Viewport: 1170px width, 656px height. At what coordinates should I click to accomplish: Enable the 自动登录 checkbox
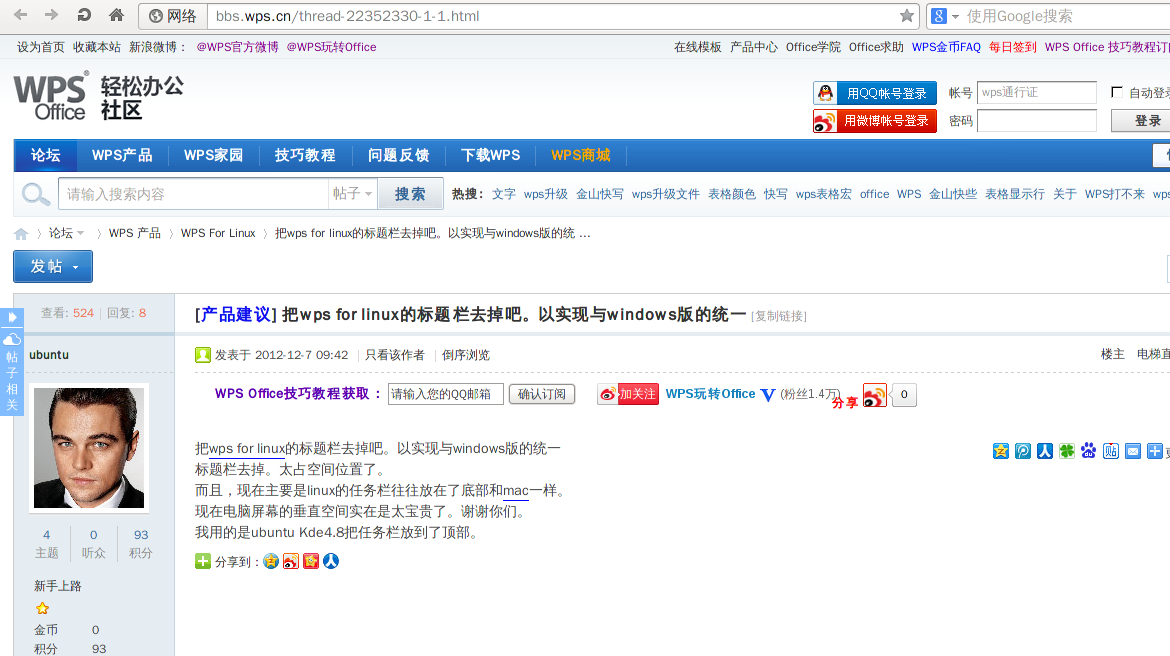coord(1117,93)
